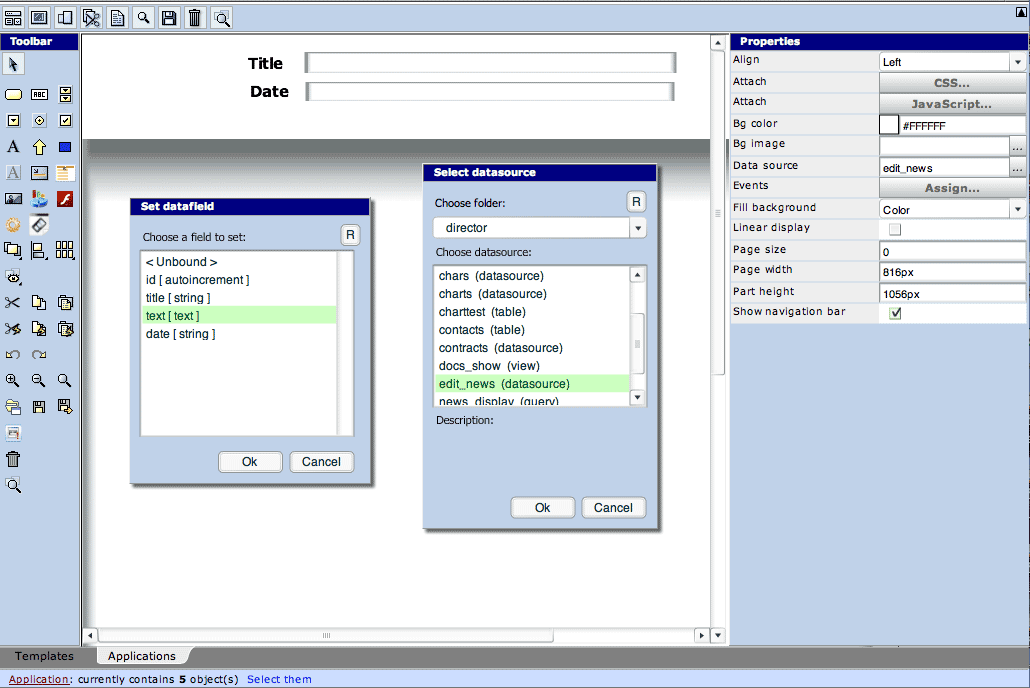
Task: Pick the Flash object tool
Action: coord(65,199)
